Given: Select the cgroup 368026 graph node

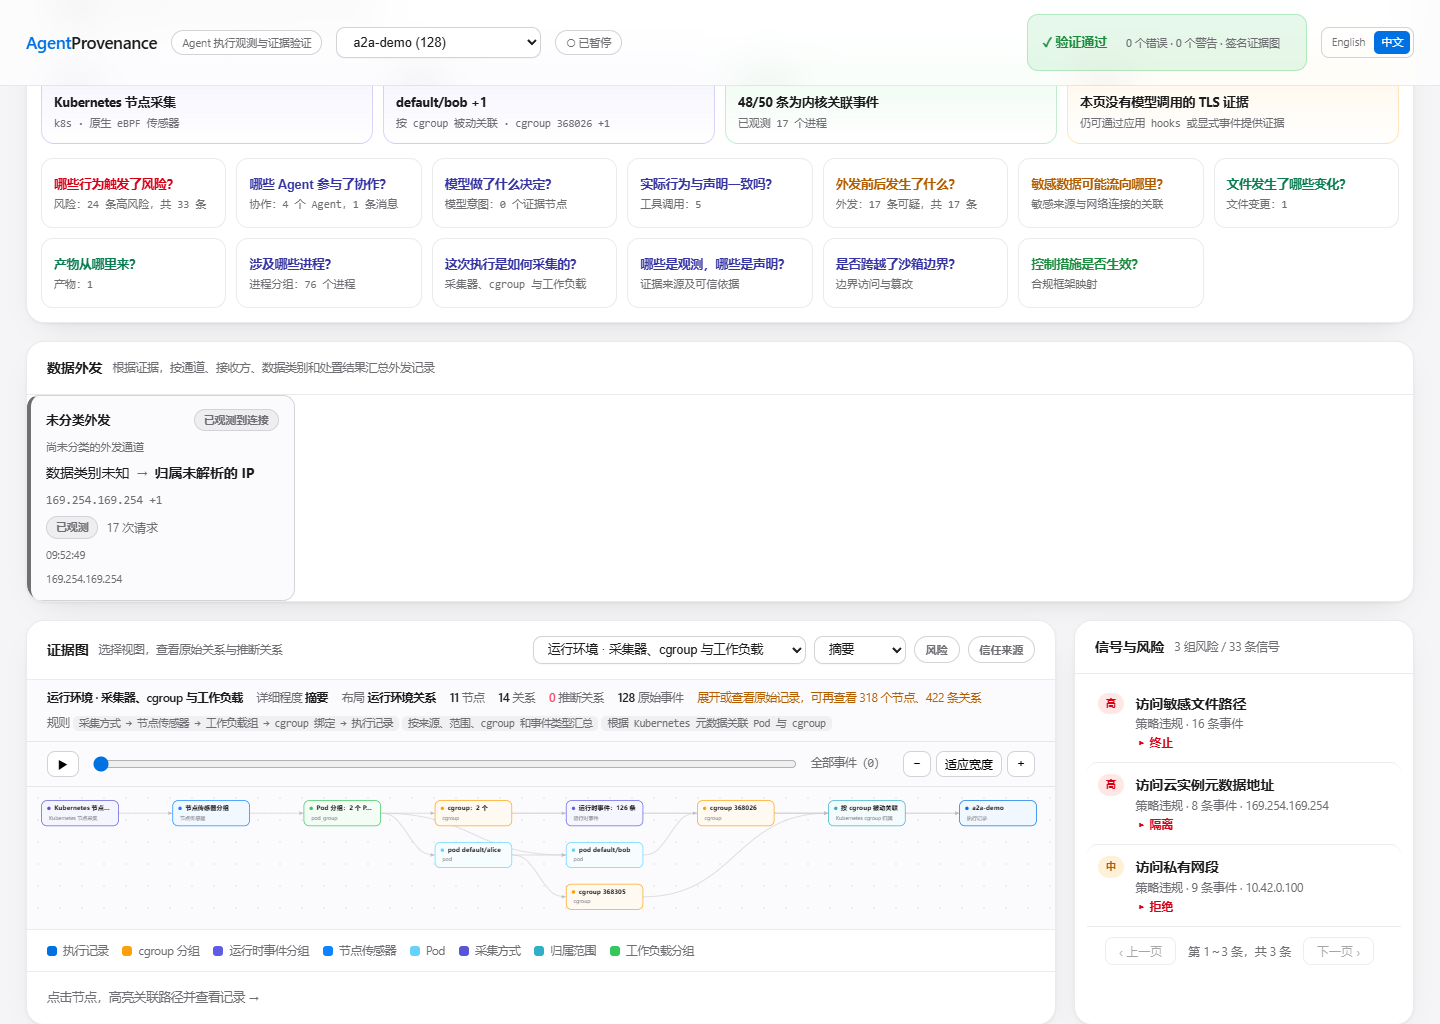Looking at the screenshot, I should [735, 813].
